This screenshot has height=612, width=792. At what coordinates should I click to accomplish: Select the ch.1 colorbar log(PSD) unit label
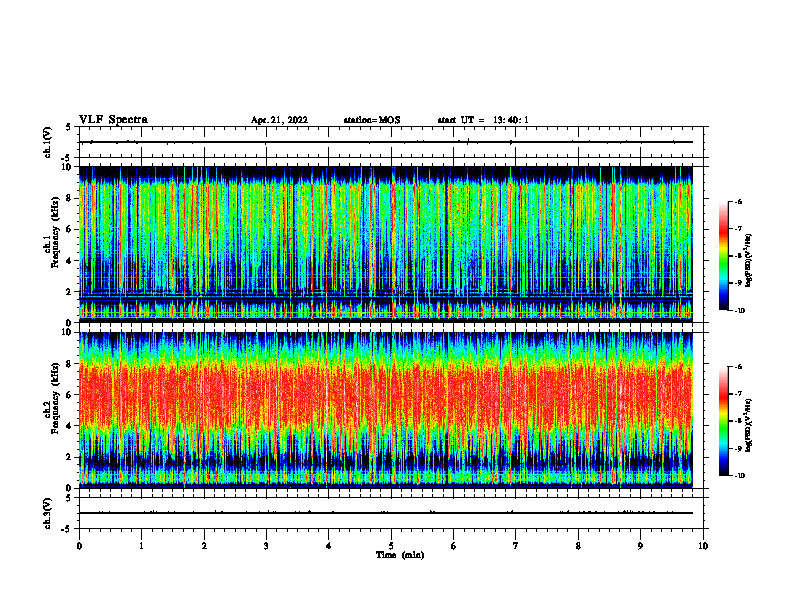click(x=749, y=261)
